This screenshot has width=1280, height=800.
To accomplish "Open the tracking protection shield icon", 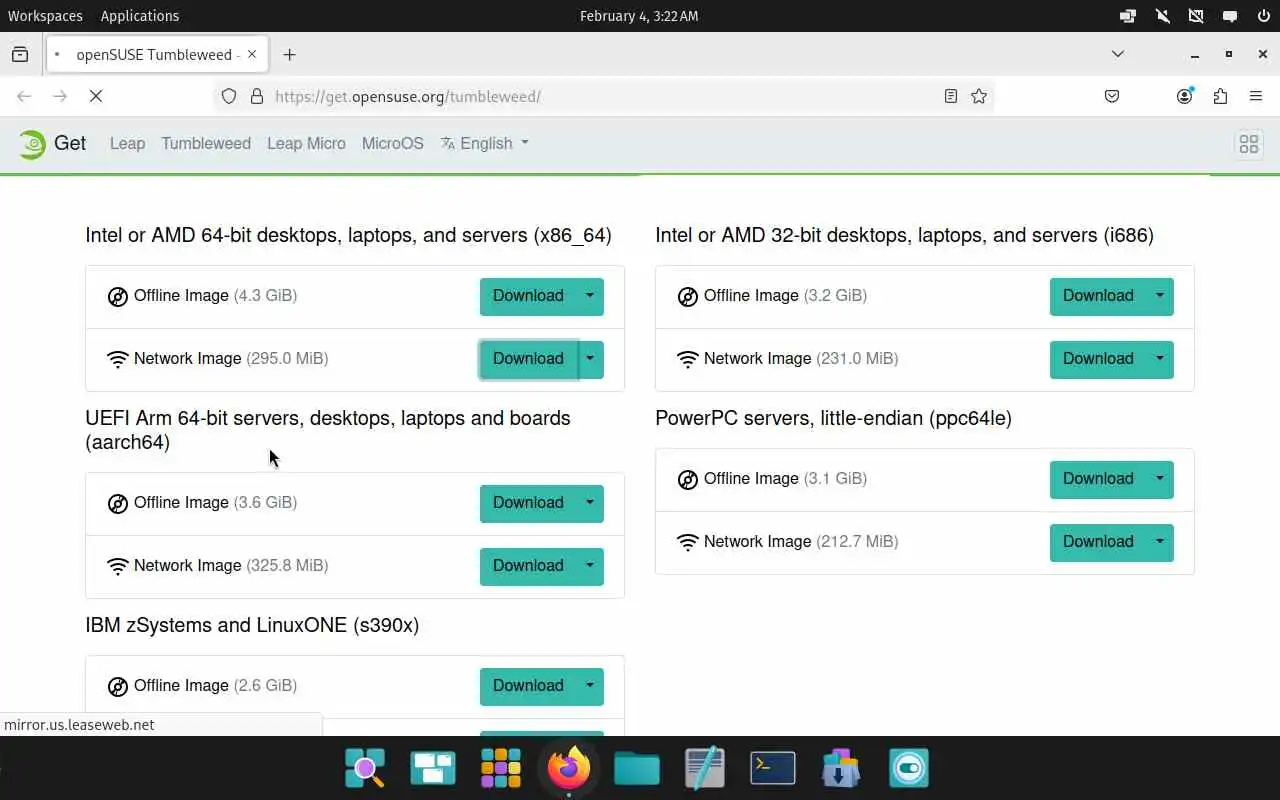I will pyautogui.click(x=229, y=96).
